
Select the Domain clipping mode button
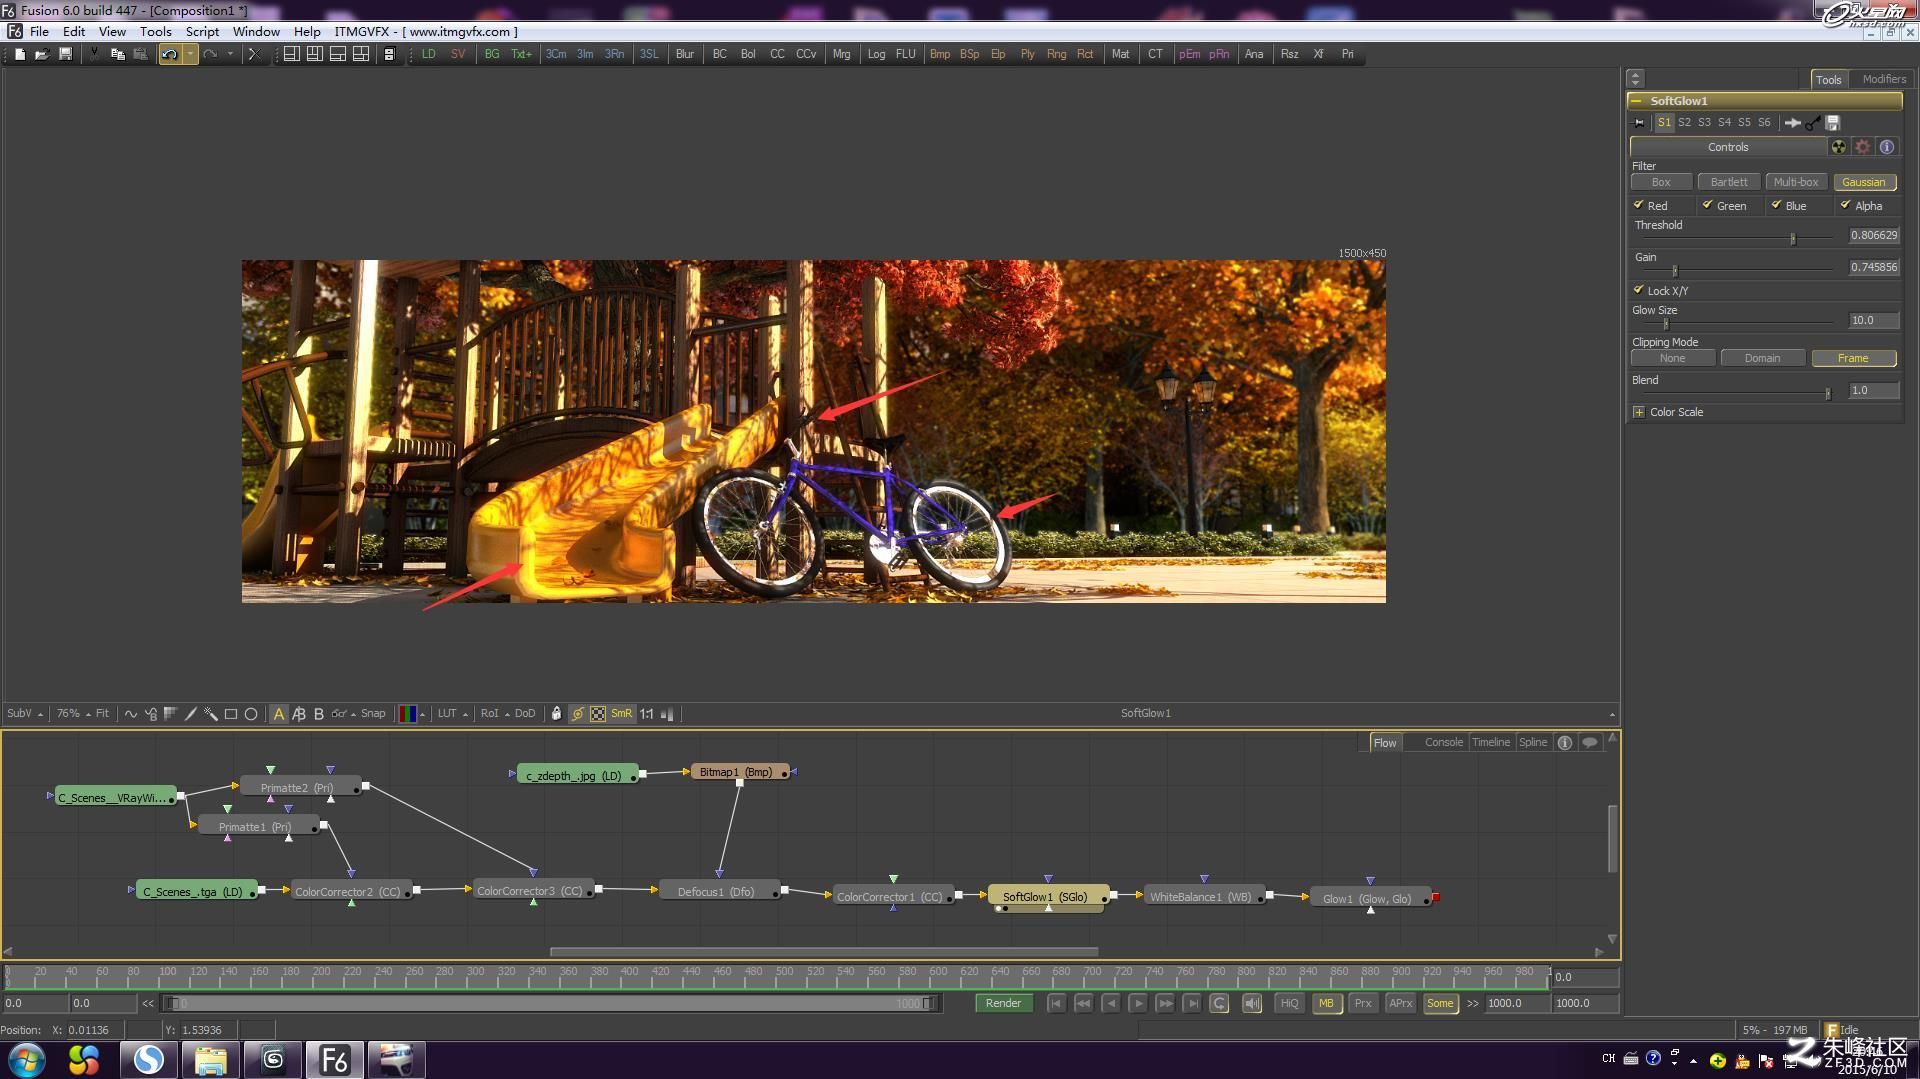(1762, 358)
